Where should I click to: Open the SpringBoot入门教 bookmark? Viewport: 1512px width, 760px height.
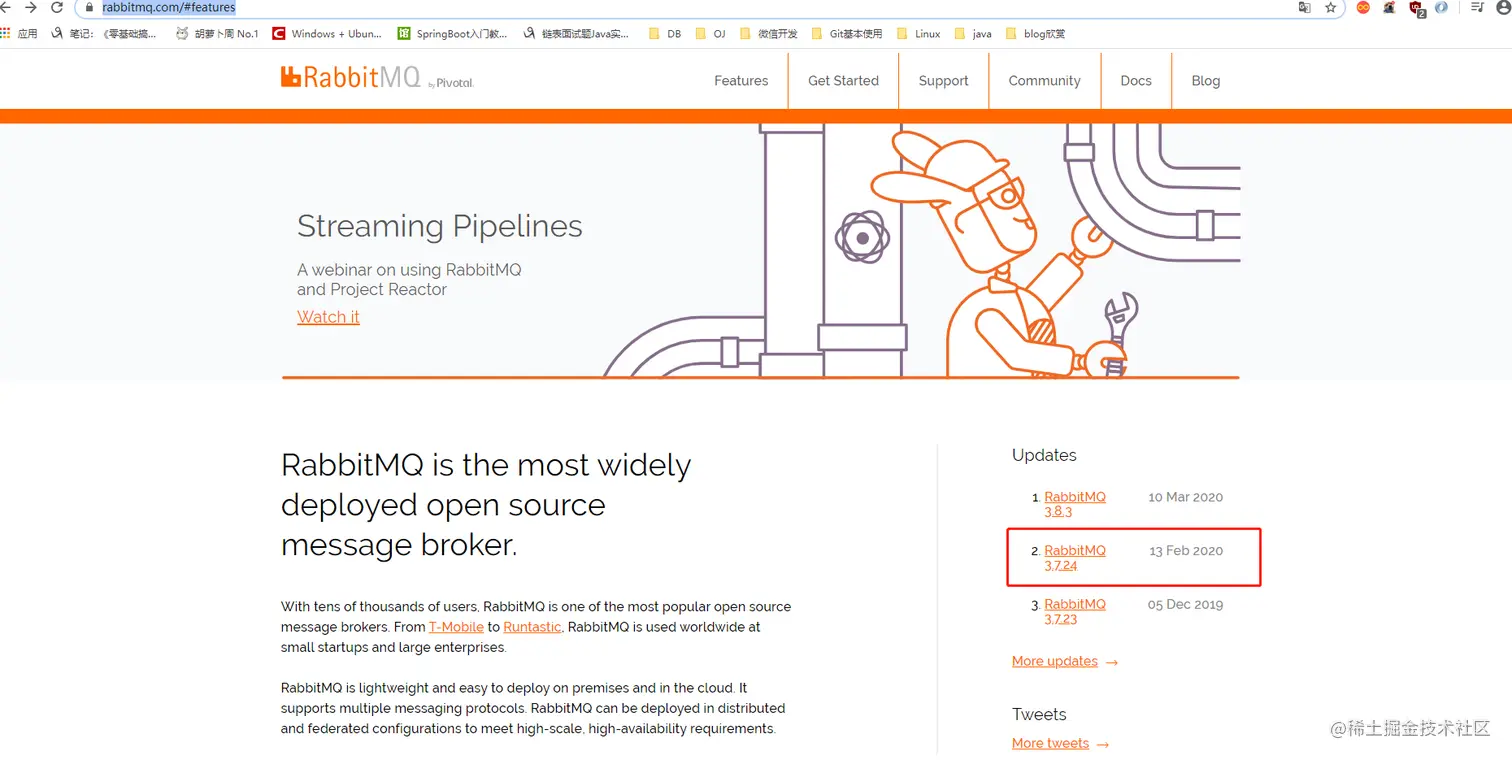click(453, 33)
